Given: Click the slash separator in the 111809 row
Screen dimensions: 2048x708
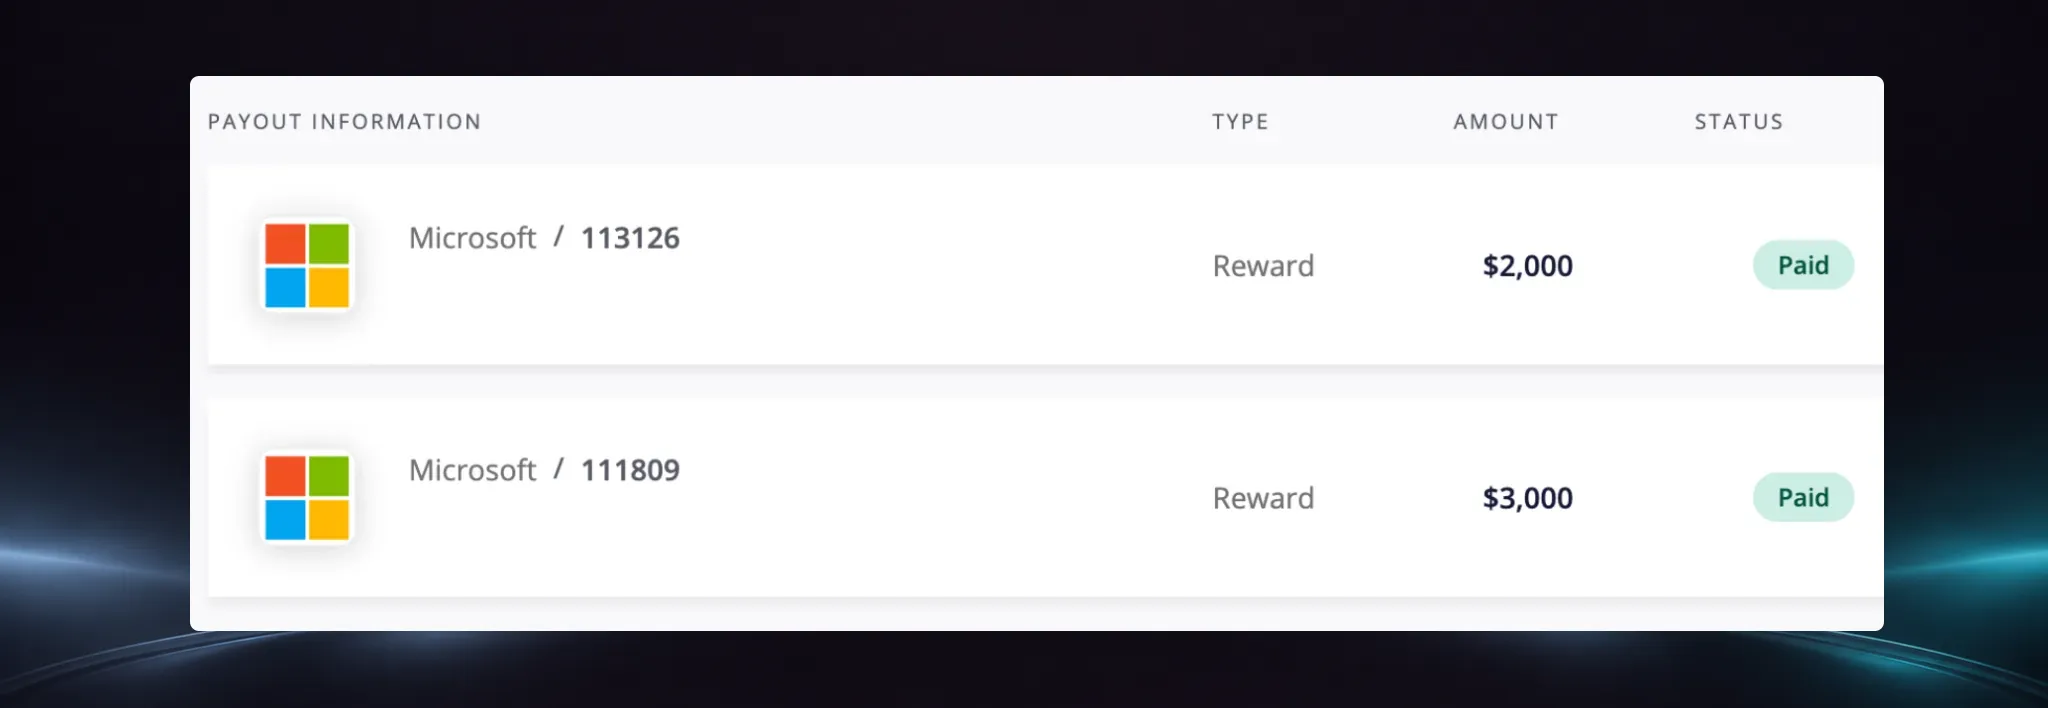Looking at the screenshot, I should pyautogui.click(x=559, y=469).
